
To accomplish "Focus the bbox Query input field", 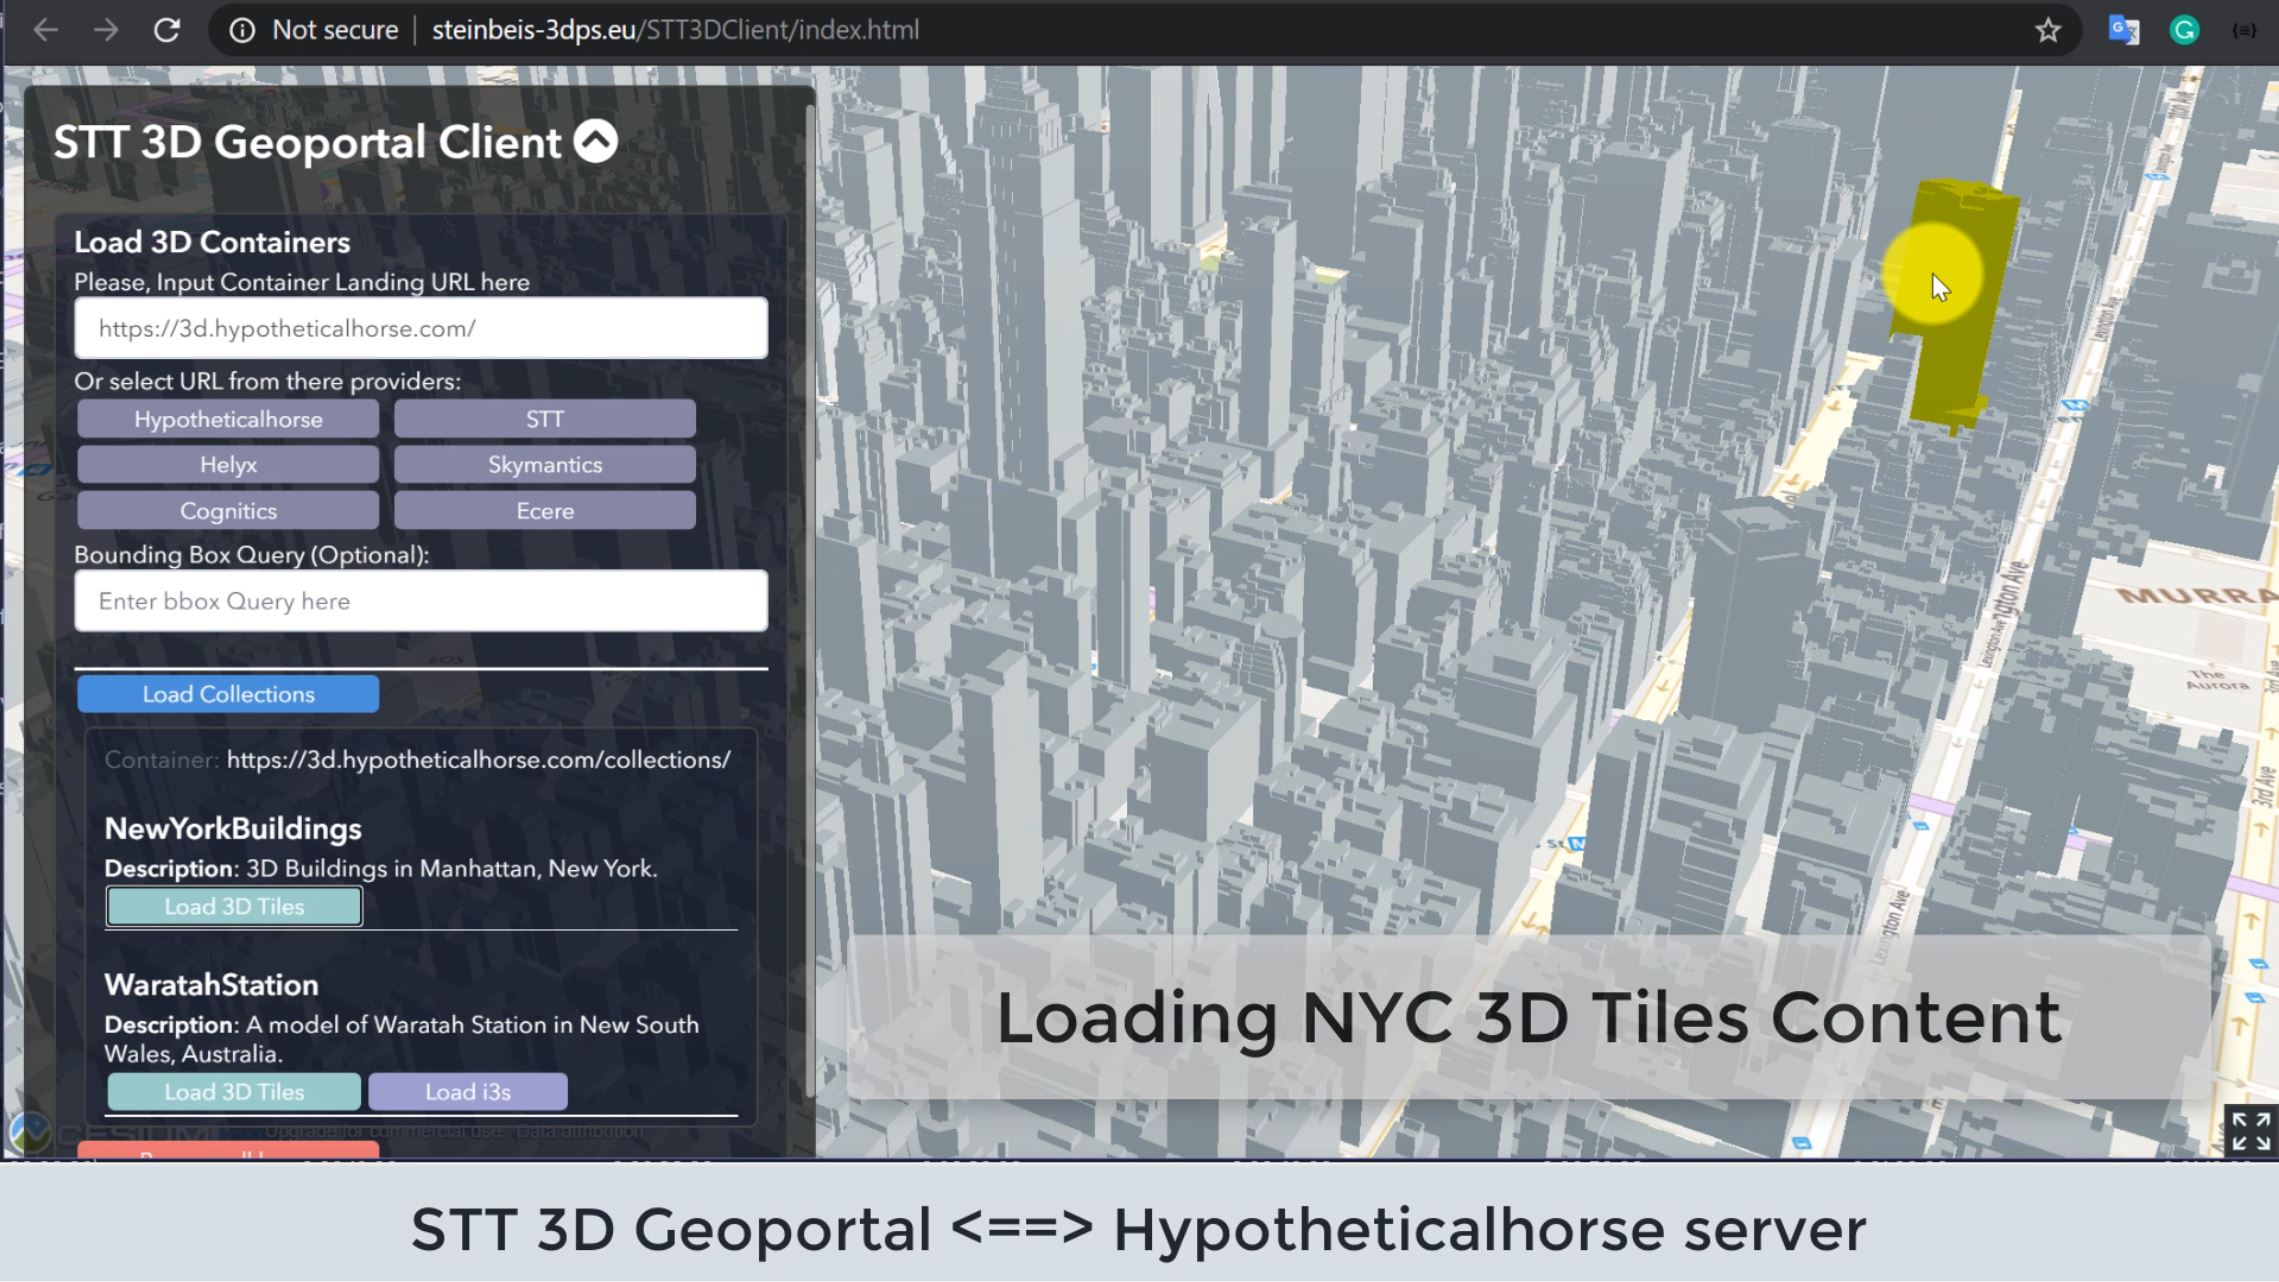I will click(421, 601).
